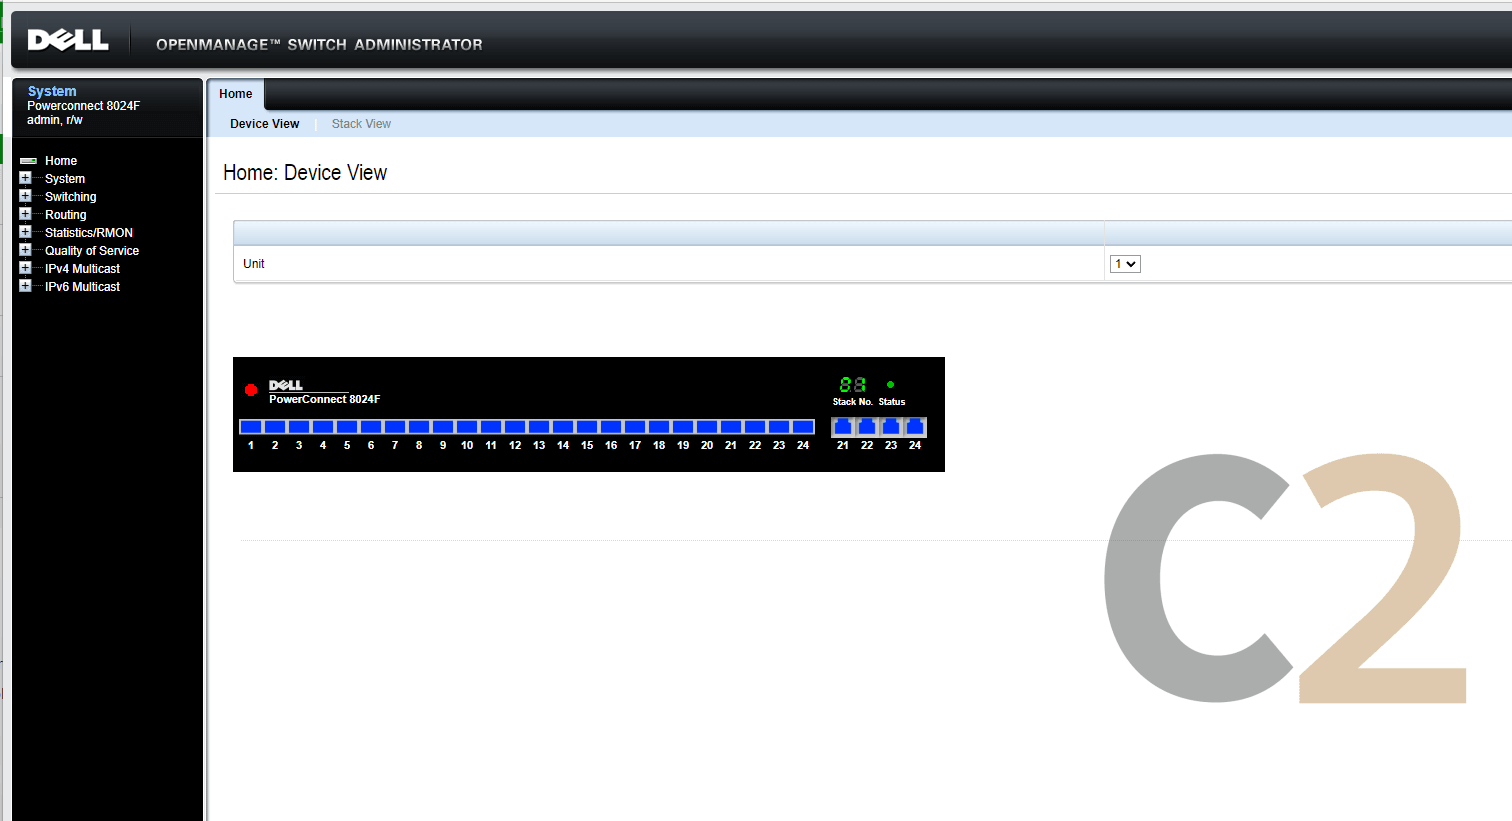
Task: Expand the Quality of Service node
Action: point(25,250)
